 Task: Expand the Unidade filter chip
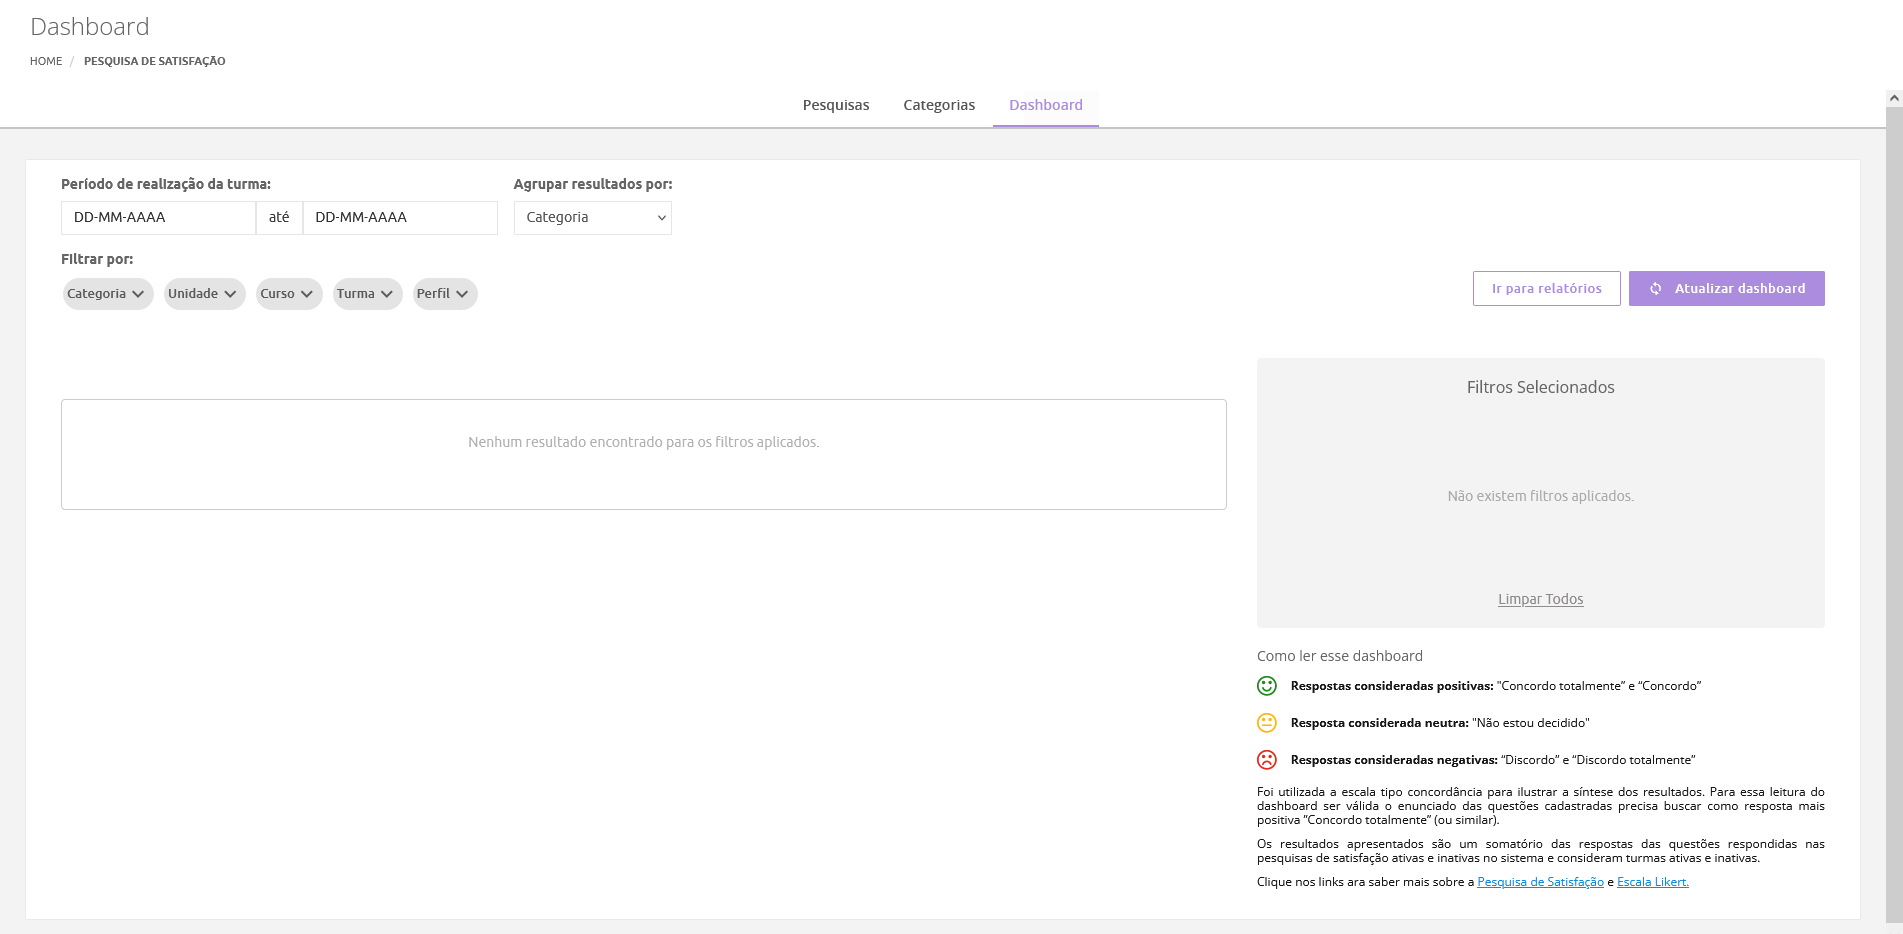click(x=204, y=294)
